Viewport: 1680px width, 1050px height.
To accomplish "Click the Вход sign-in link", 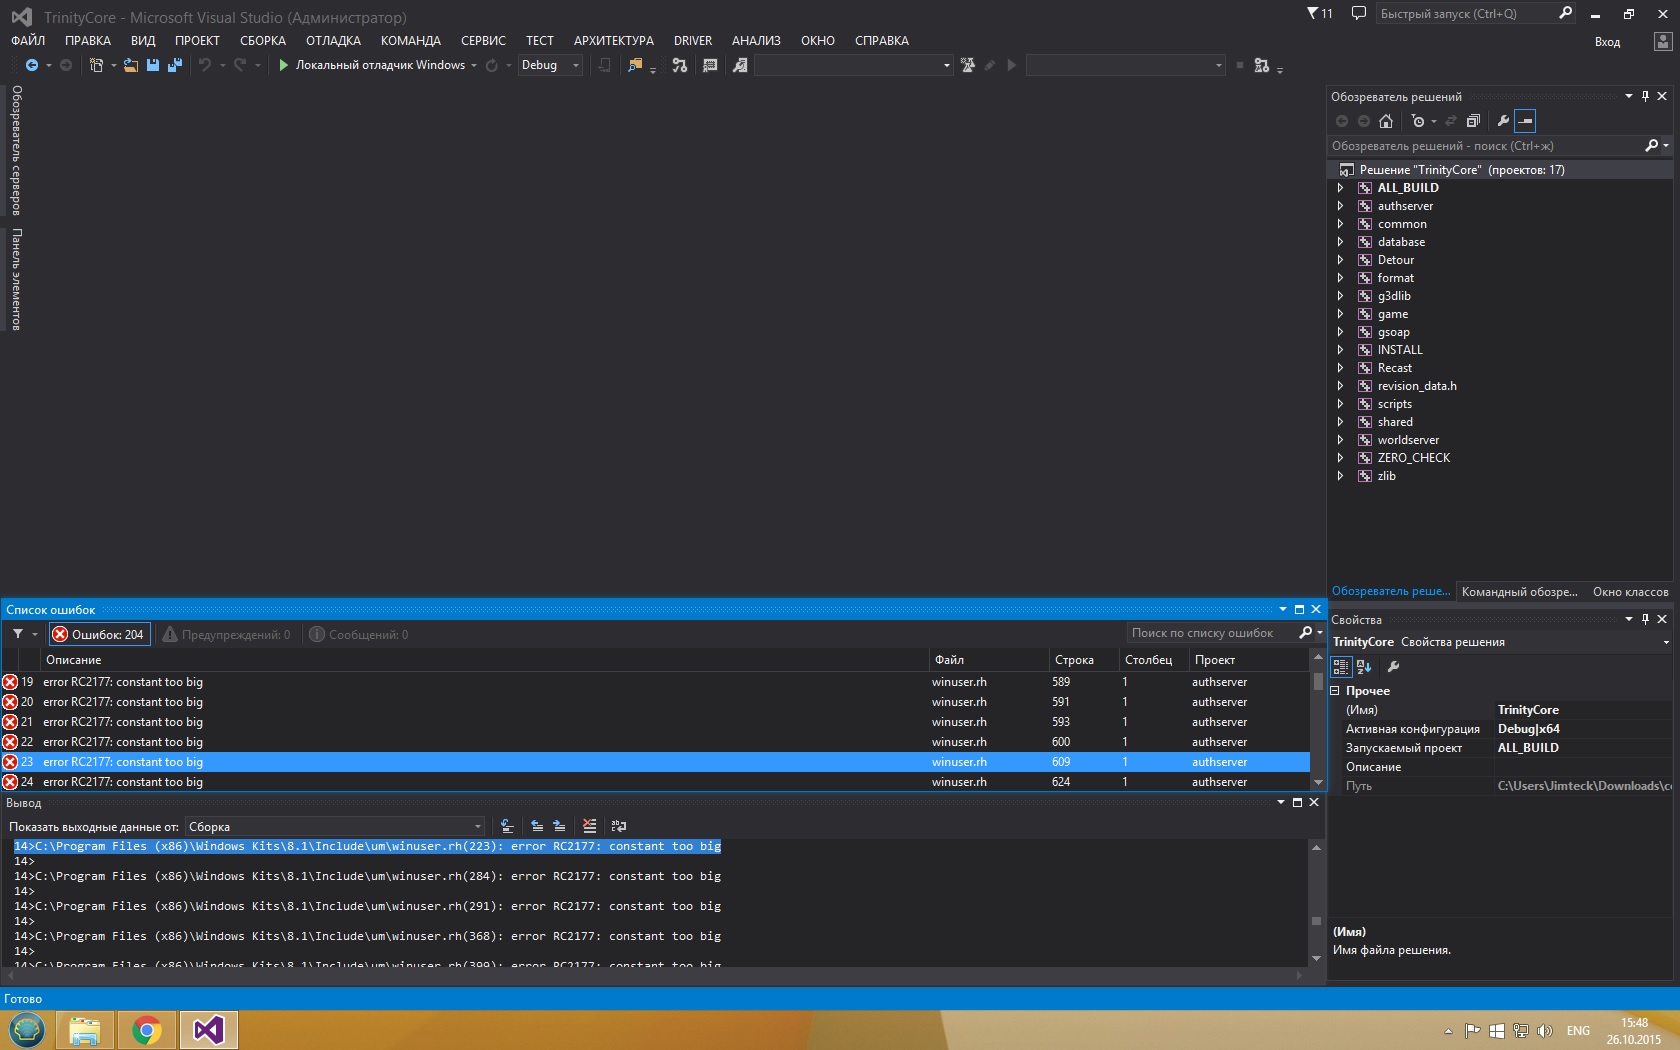I will (x=1607, y=42).
